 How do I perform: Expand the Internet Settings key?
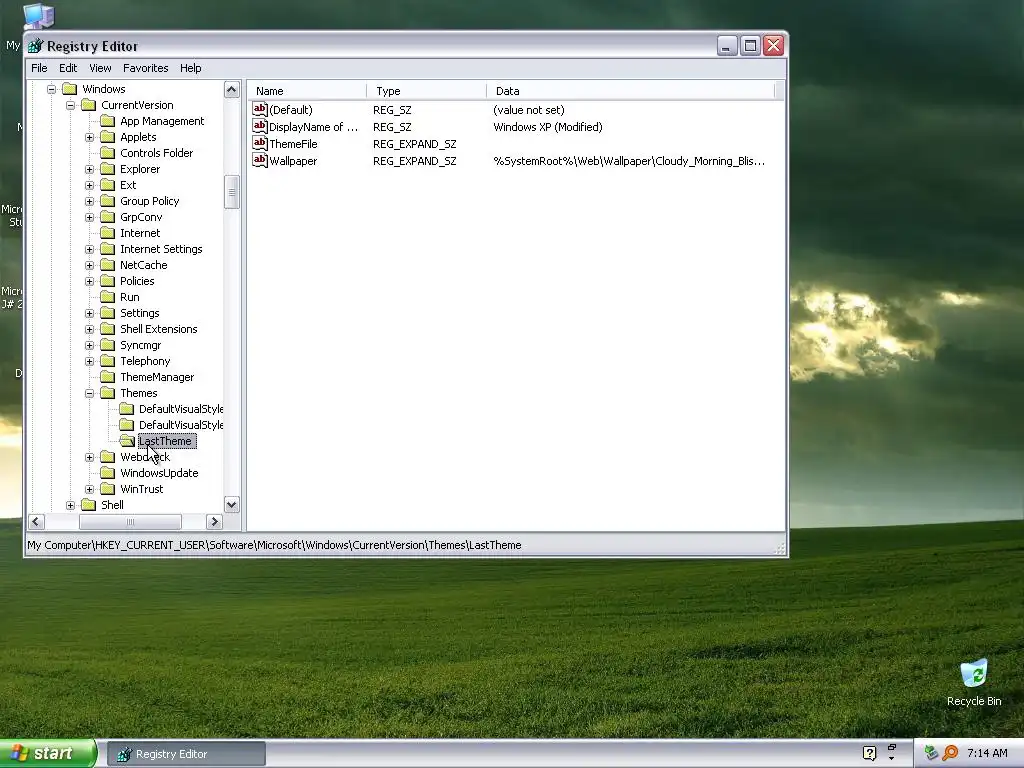click(x=89, y=249)
